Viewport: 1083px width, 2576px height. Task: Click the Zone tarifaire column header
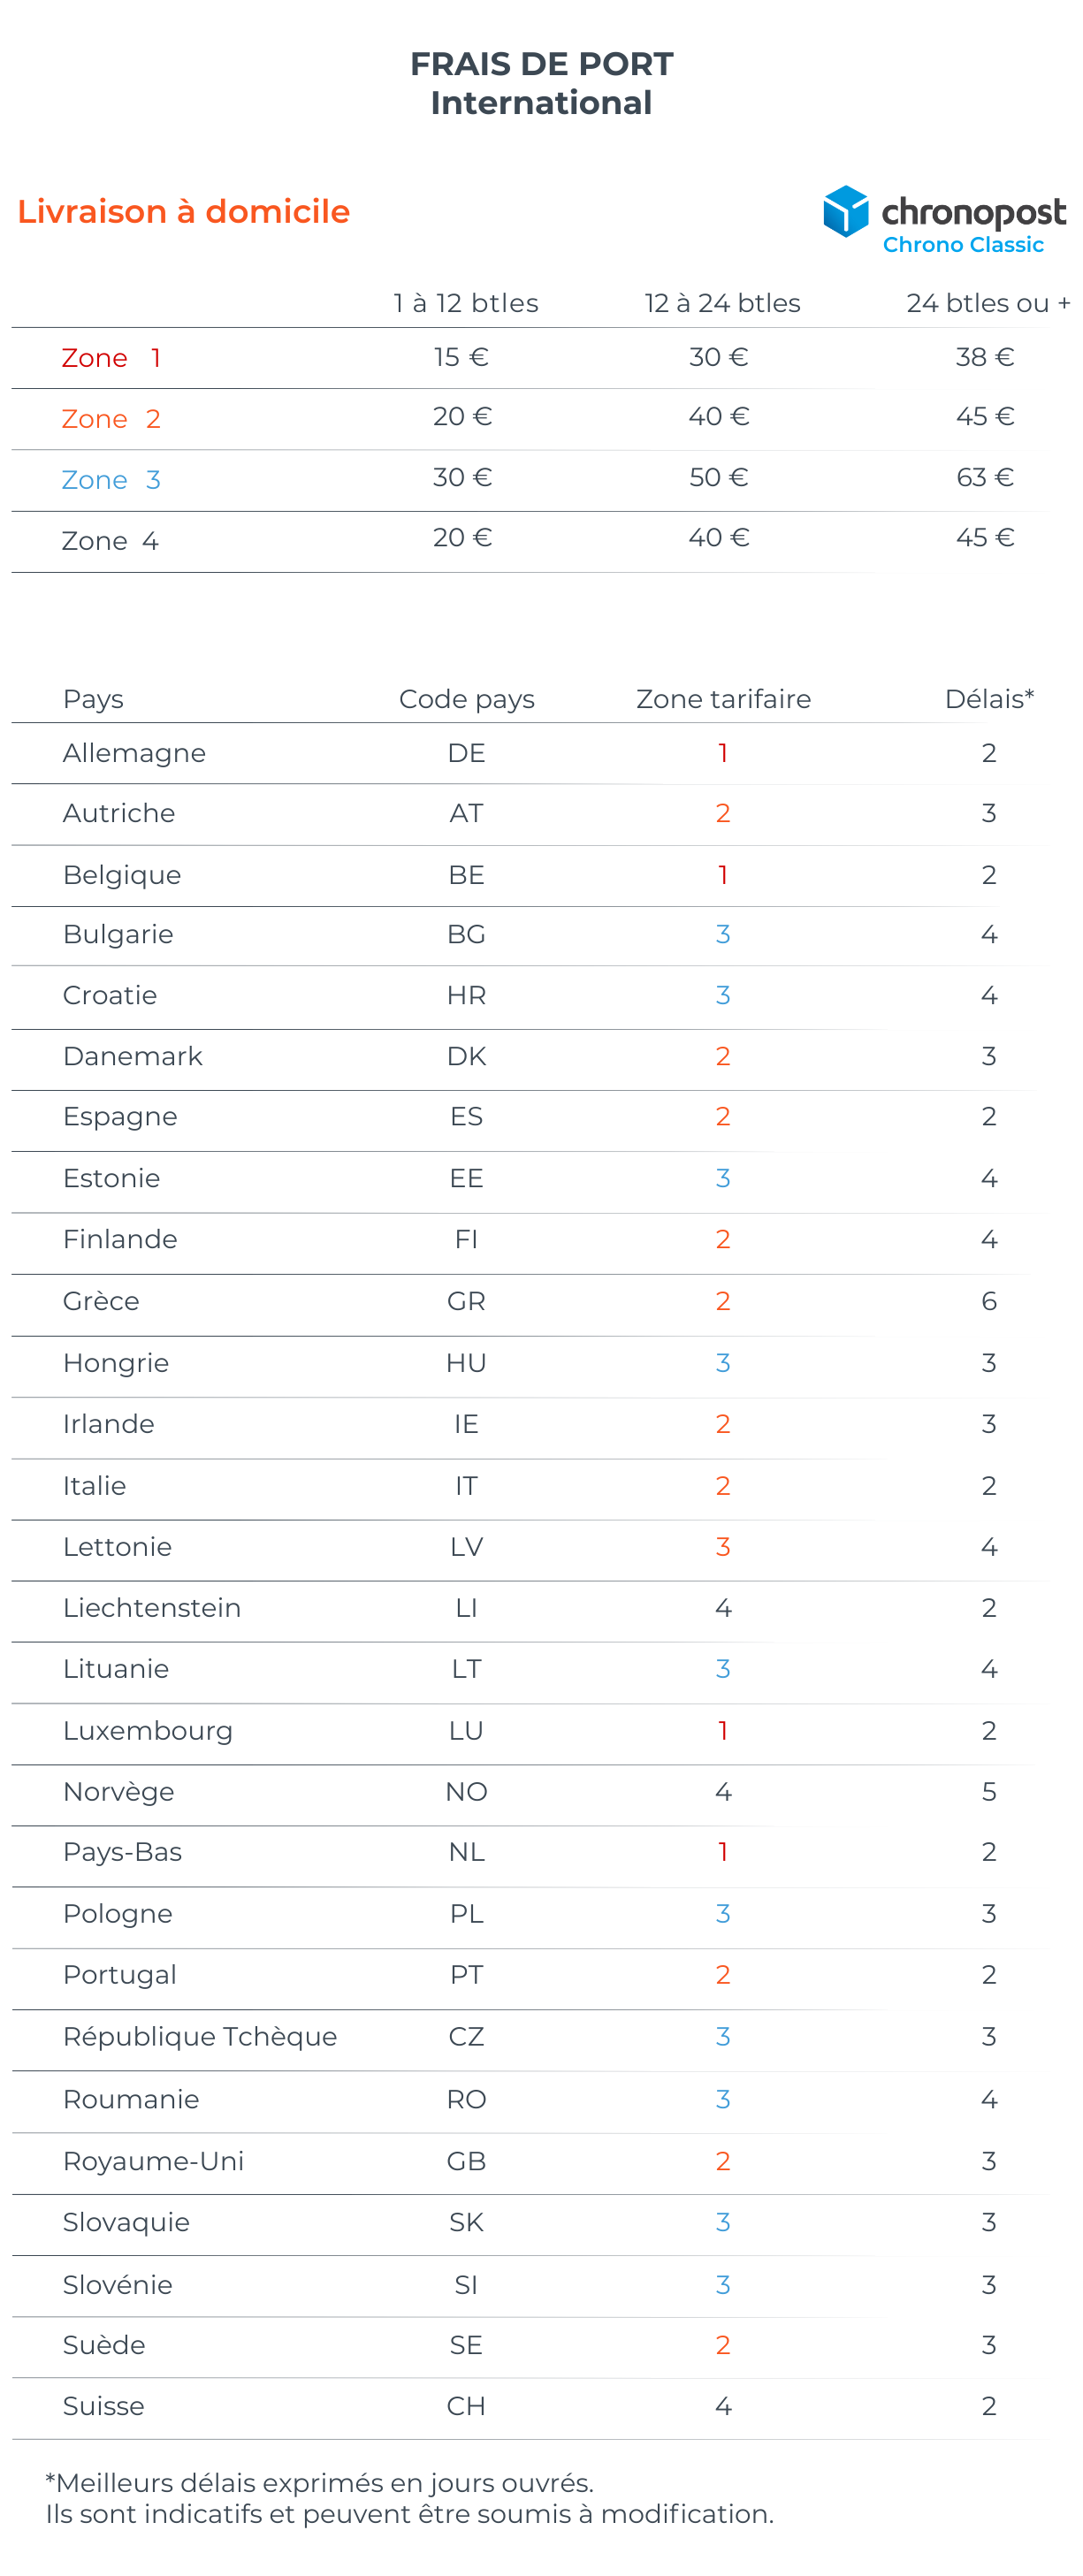pyautogui.click(x=723, y=699)
